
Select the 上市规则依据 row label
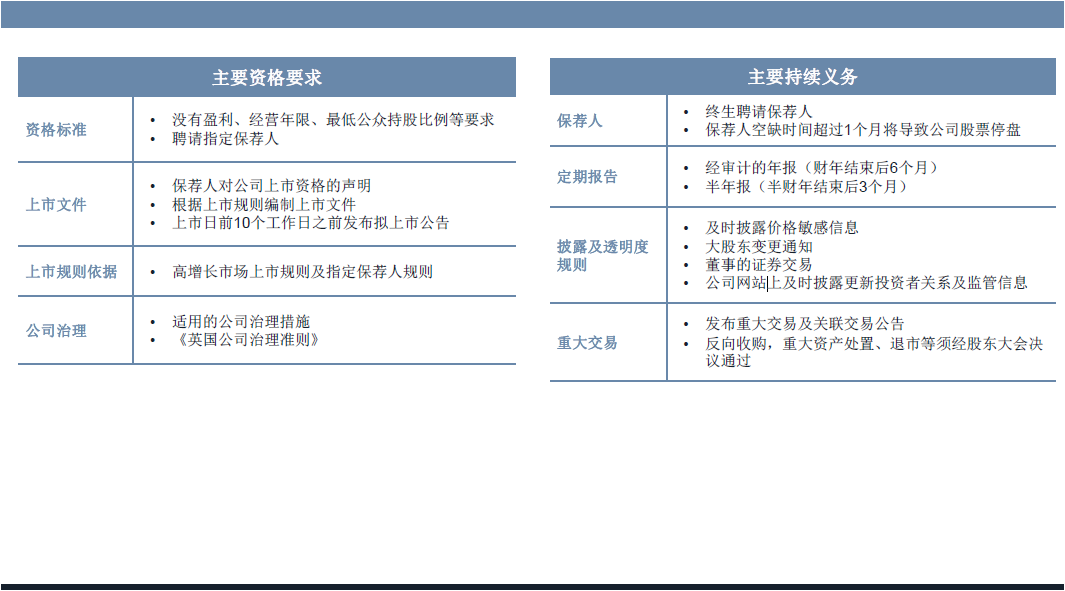[x=71, y=272]
